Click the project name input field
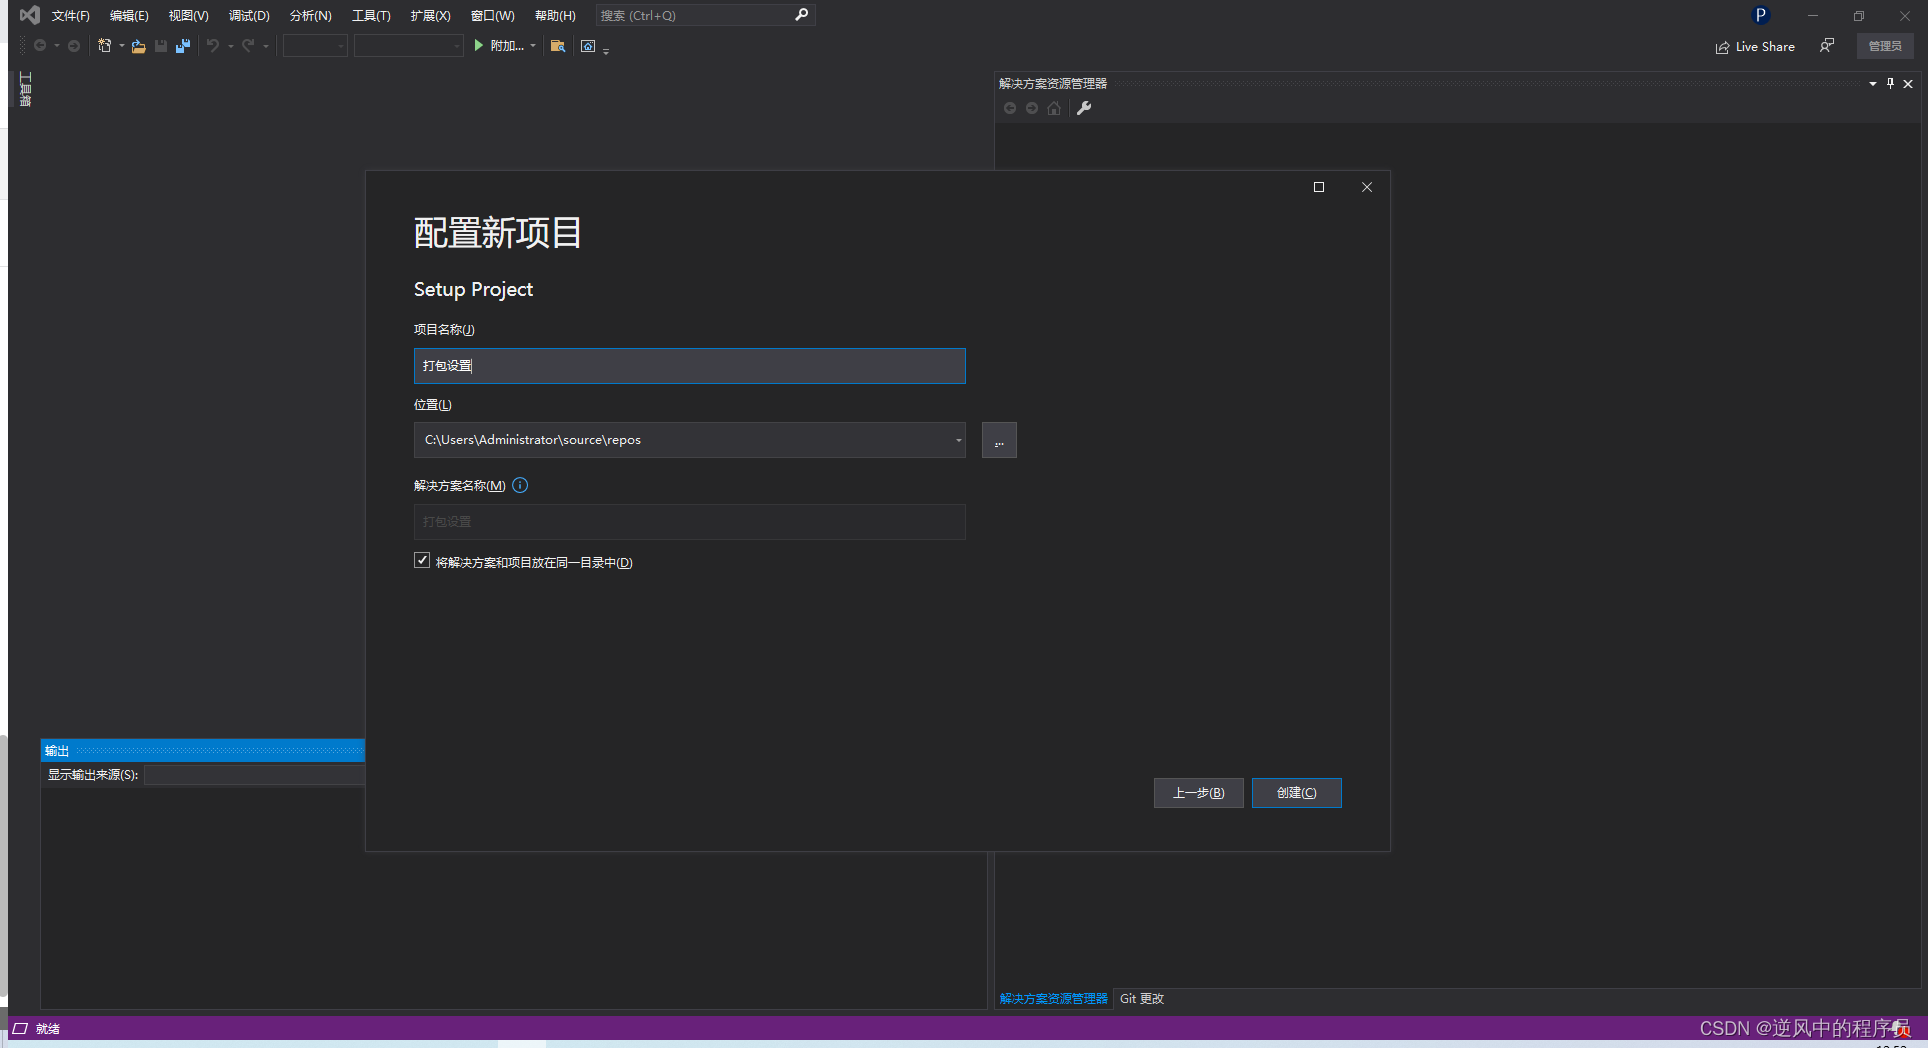The width and height of the screenshot is (1928, 1048). pyautogui.click(x=690, y=366)
